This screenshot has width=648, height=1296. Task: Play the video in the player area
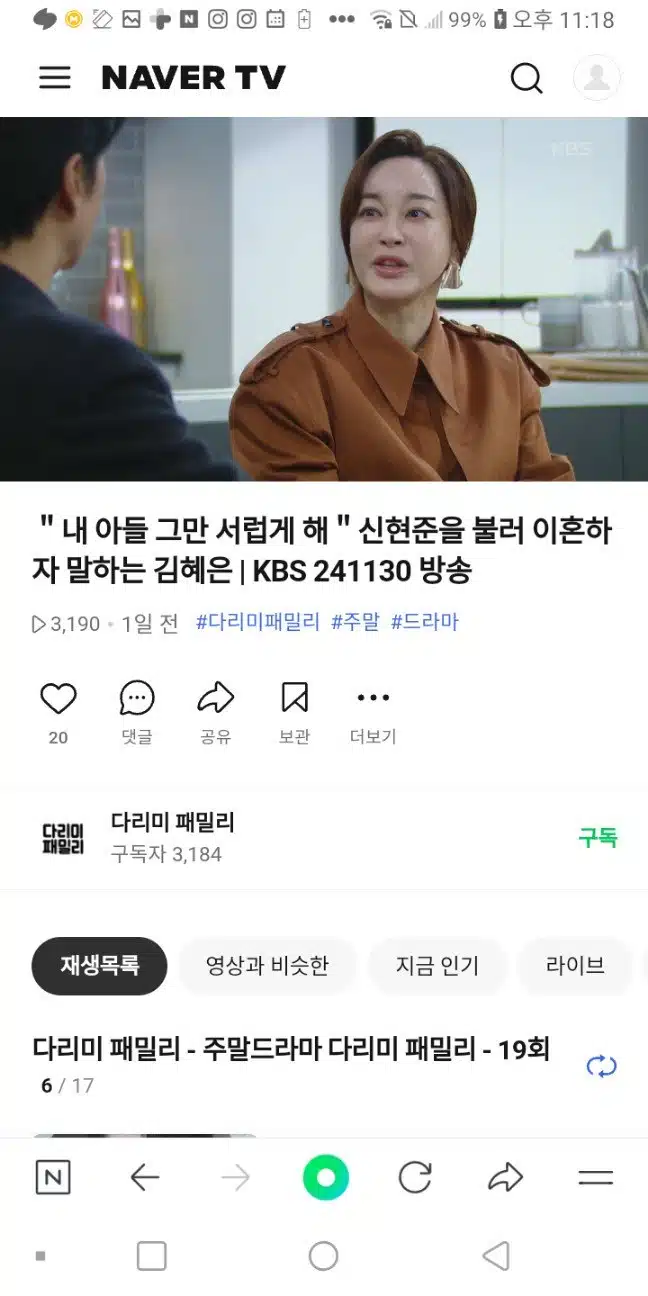coord(324,299)
